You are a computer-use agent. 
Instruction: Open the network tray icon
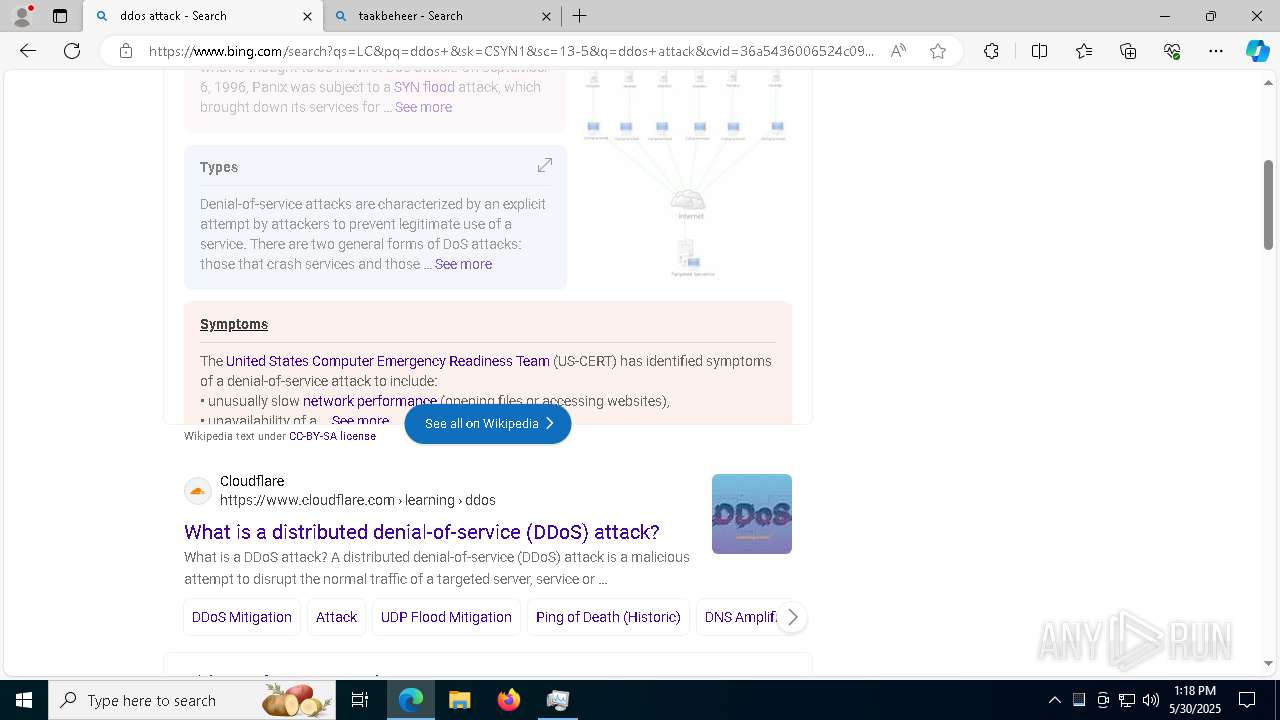1126,700
